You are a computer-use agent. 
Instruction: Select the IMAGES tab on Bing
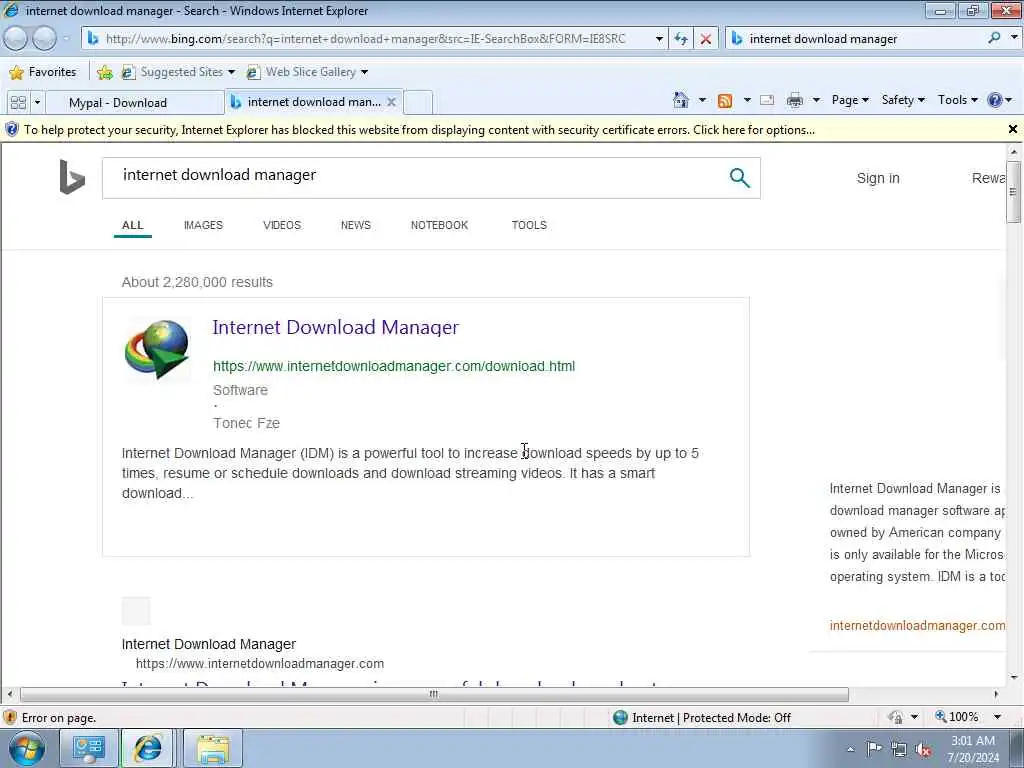[x=203, y=225]
